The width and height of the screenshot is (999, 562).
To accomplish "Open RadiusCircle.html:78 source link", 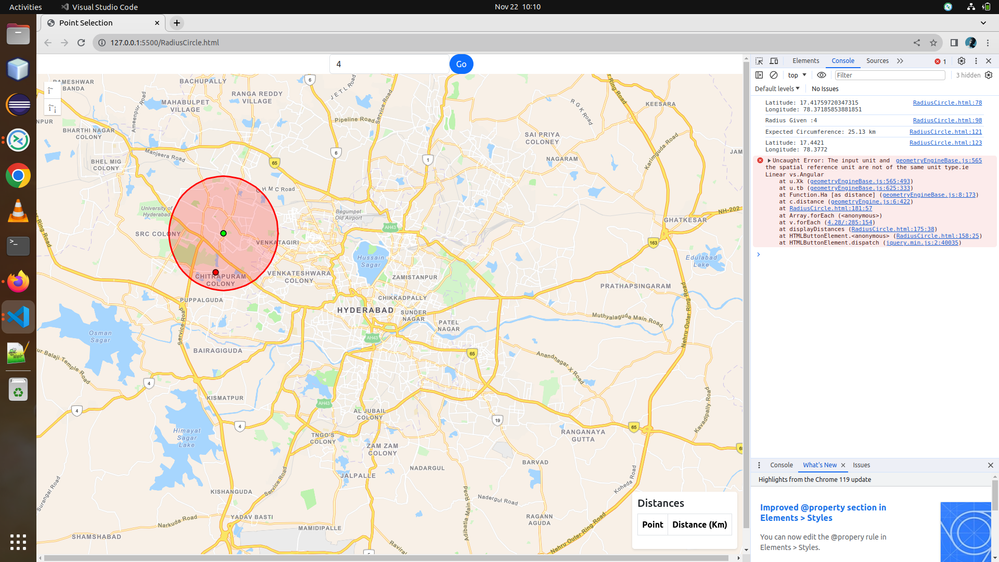I will [947, 103].
